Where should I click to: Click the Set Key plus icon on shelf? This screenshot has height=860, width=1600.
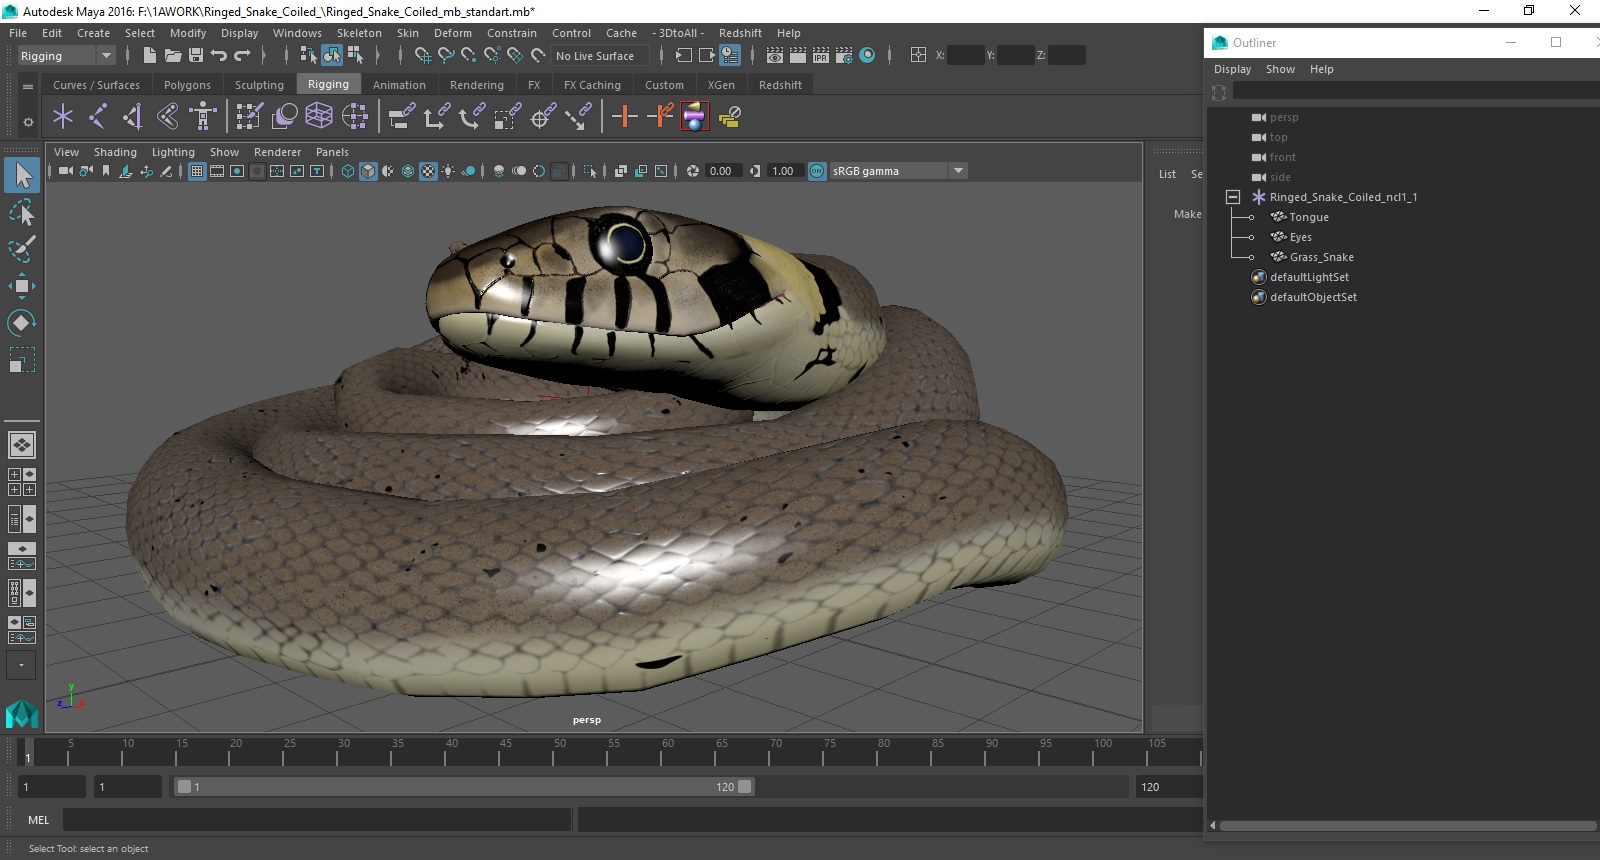[625, 117]
